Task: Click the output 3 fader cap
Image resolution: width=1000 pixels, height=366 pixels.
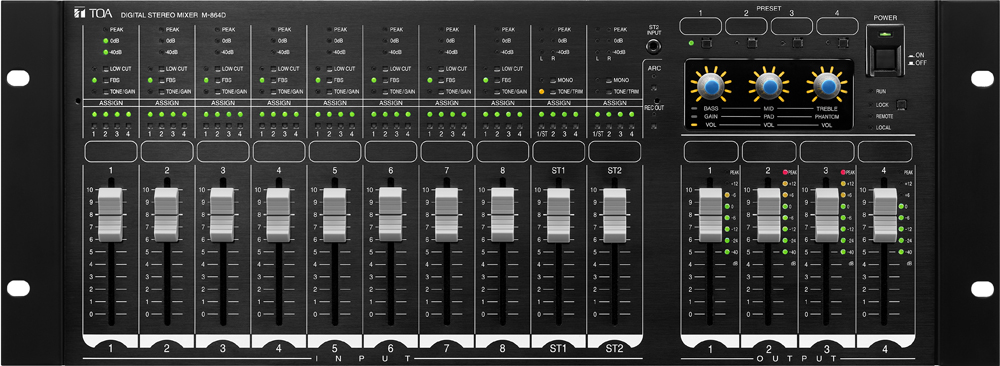Action: coord(827,215)
